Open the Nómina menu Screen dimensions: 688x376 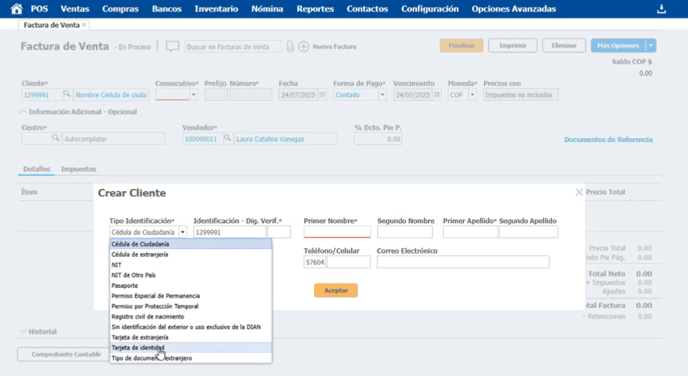(x=267, y=9)
